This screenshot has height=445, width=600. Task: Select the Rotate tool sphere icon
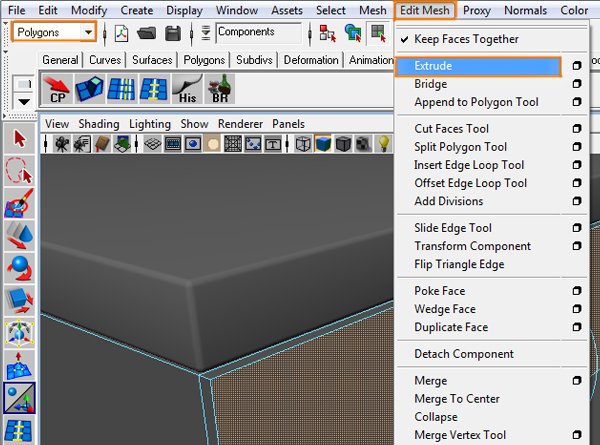tap(19, 268)
